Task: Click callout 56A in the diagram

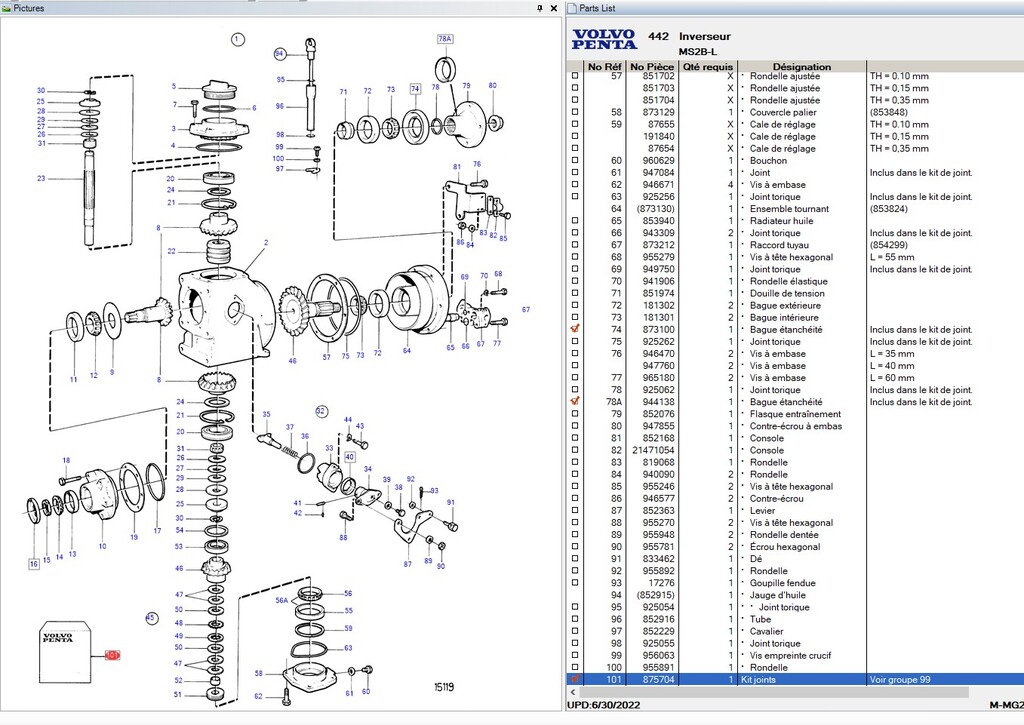Action: click(281, 600)
